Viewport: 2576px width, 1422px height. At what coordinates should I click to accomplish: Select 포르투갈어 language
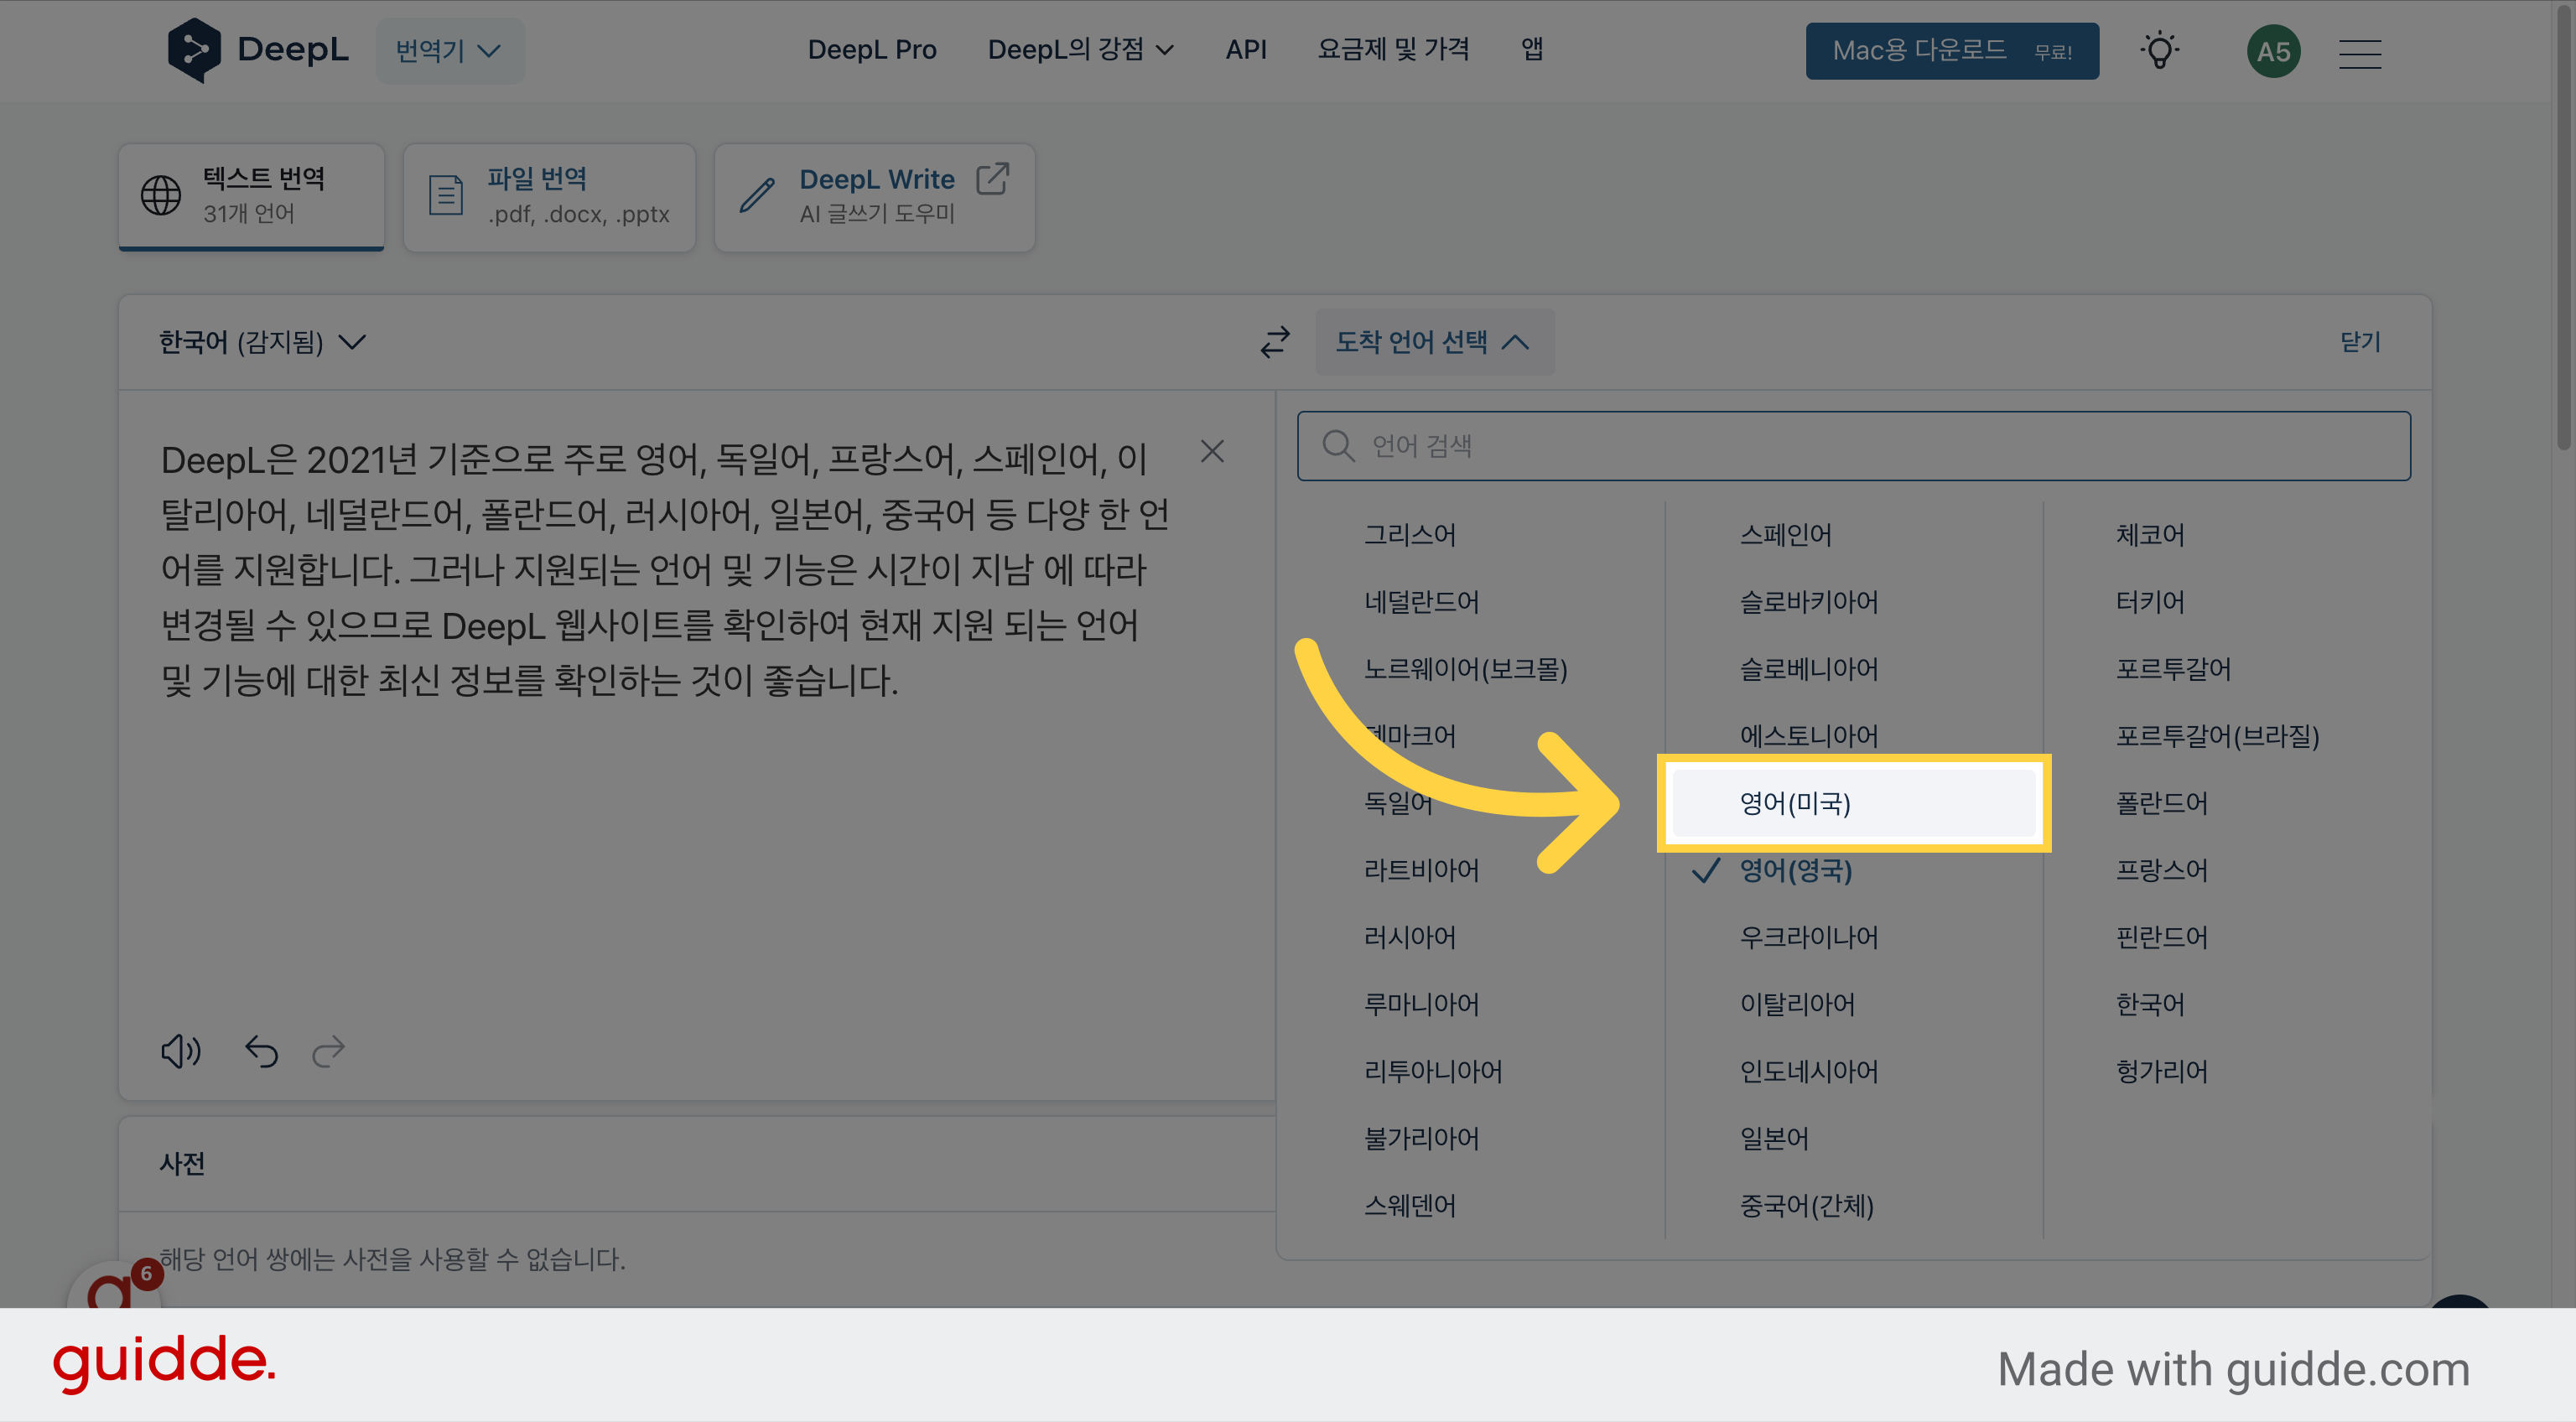[2172, 668]
